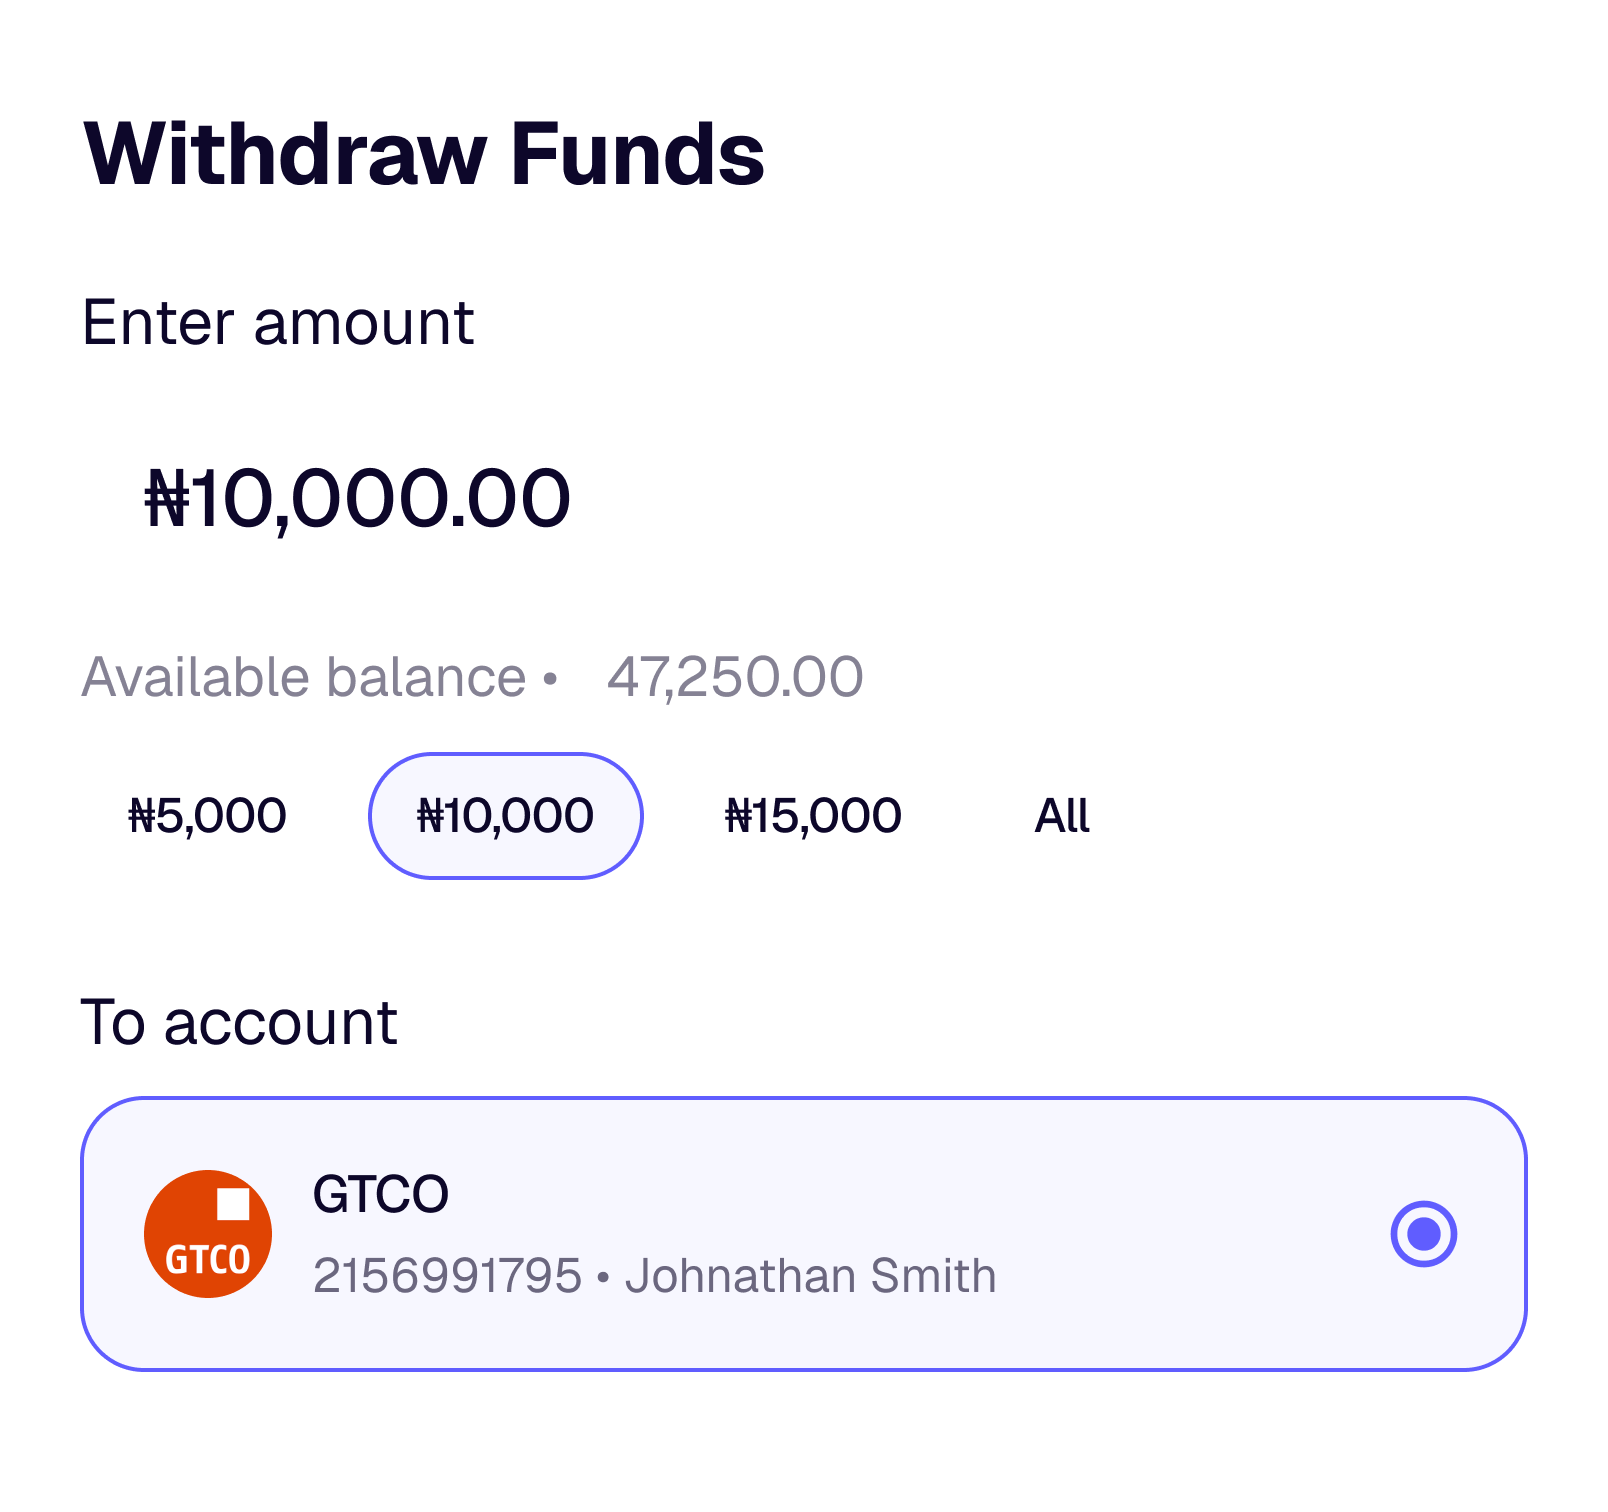1608x1512 pixels.
Task: Click the Withdraw Funds heading
Action: [x=424, y=154]
